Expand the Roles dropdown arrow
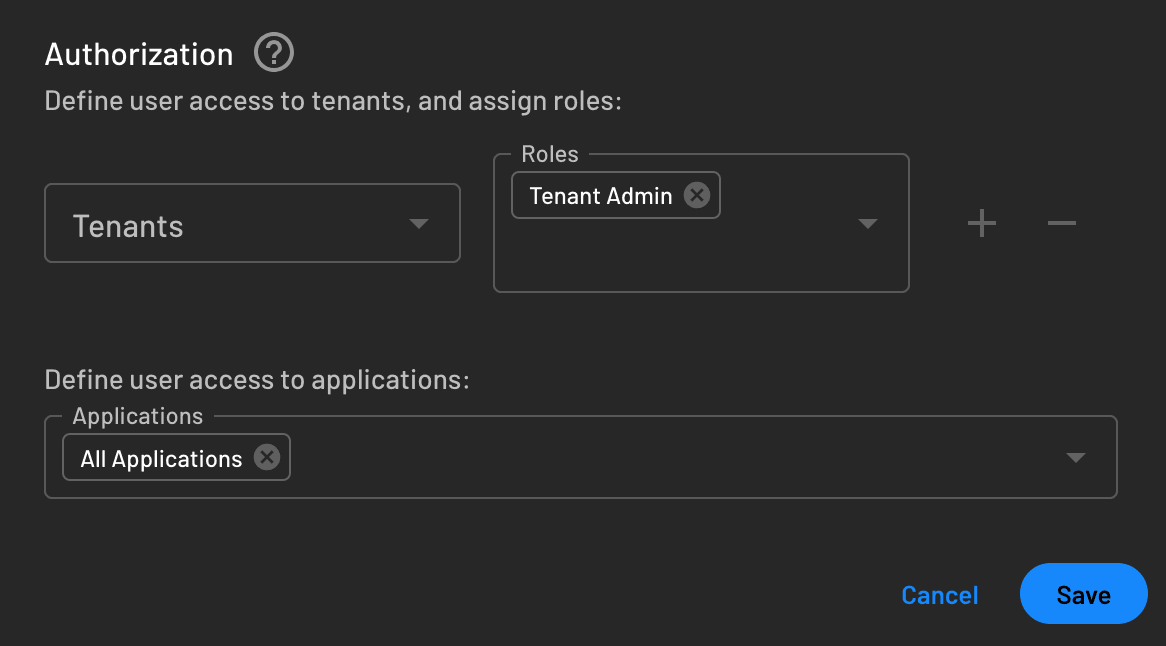The image size is (1166, 646). click(x=867, y=224)
